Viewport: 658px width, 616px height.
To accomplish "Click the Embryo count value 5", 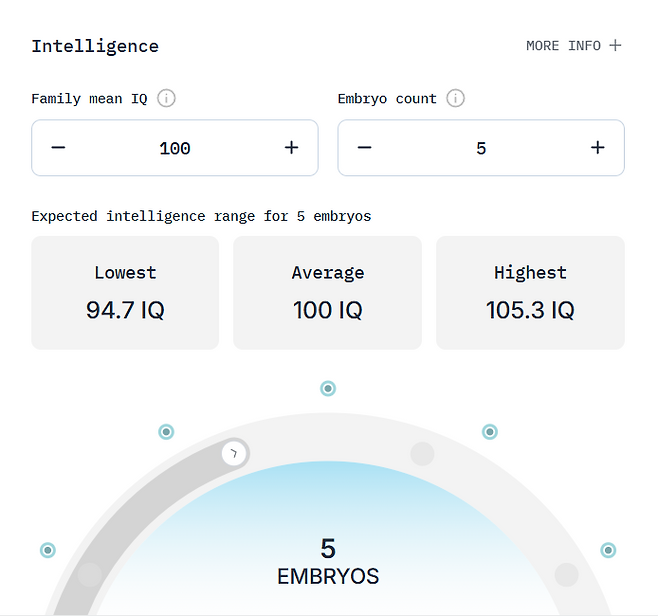I will 481,149.
